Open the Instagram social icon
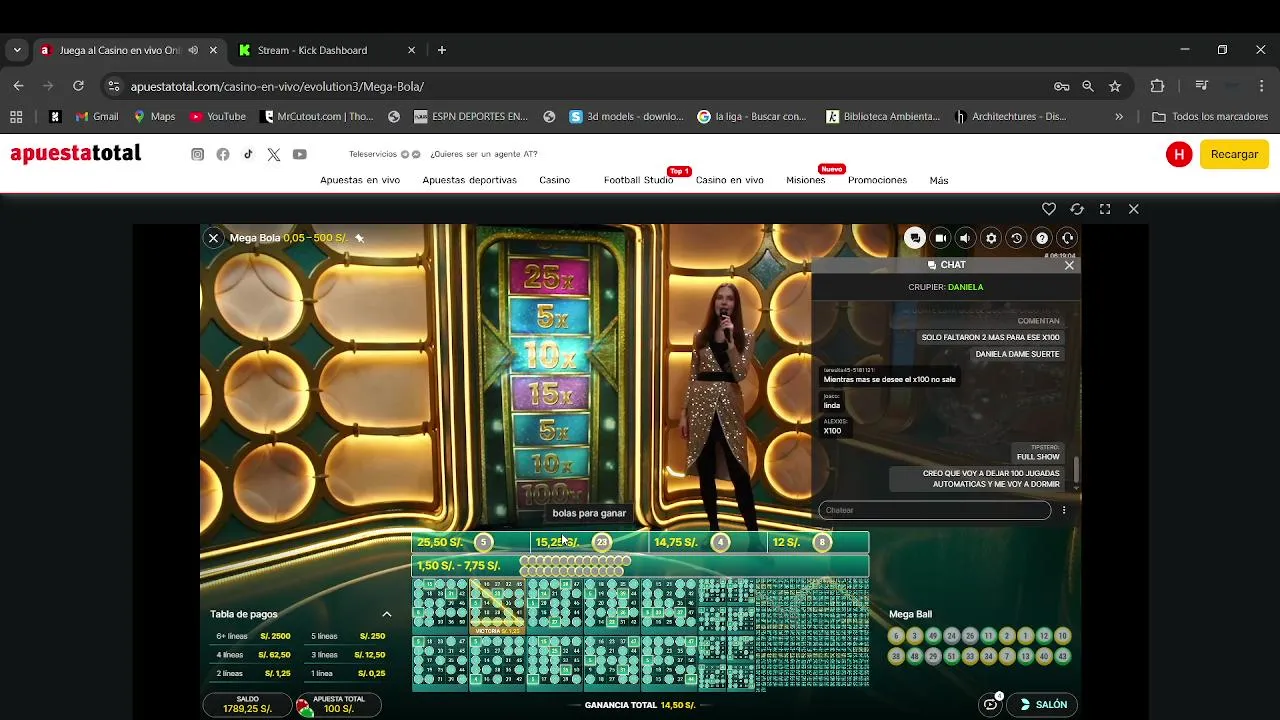1280x720 pixels. point(198,154)
